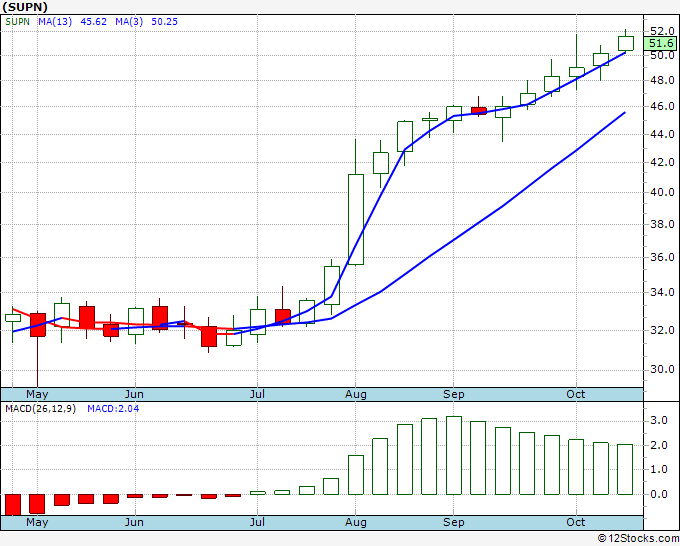
Task: Click the 50.0 price axis label
Action: point(662,55)
